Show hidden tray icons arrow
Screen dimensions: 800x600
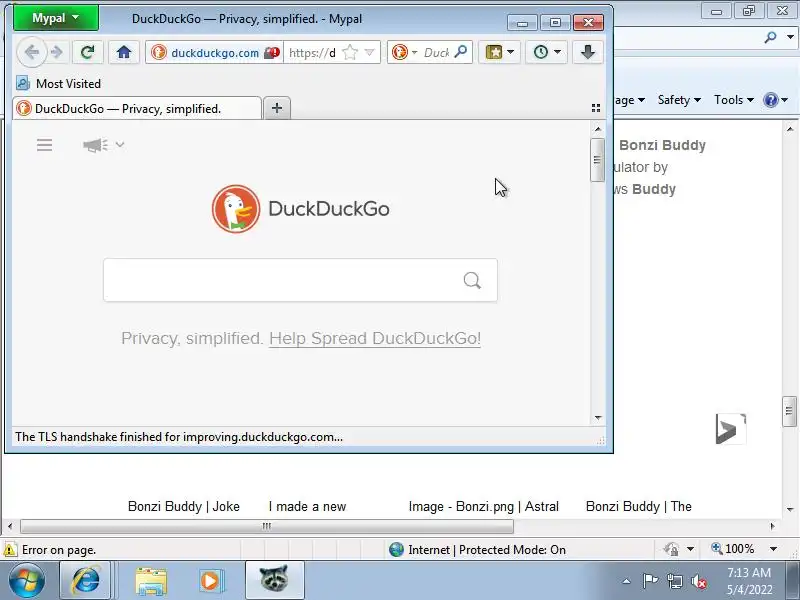pos(627,581)
